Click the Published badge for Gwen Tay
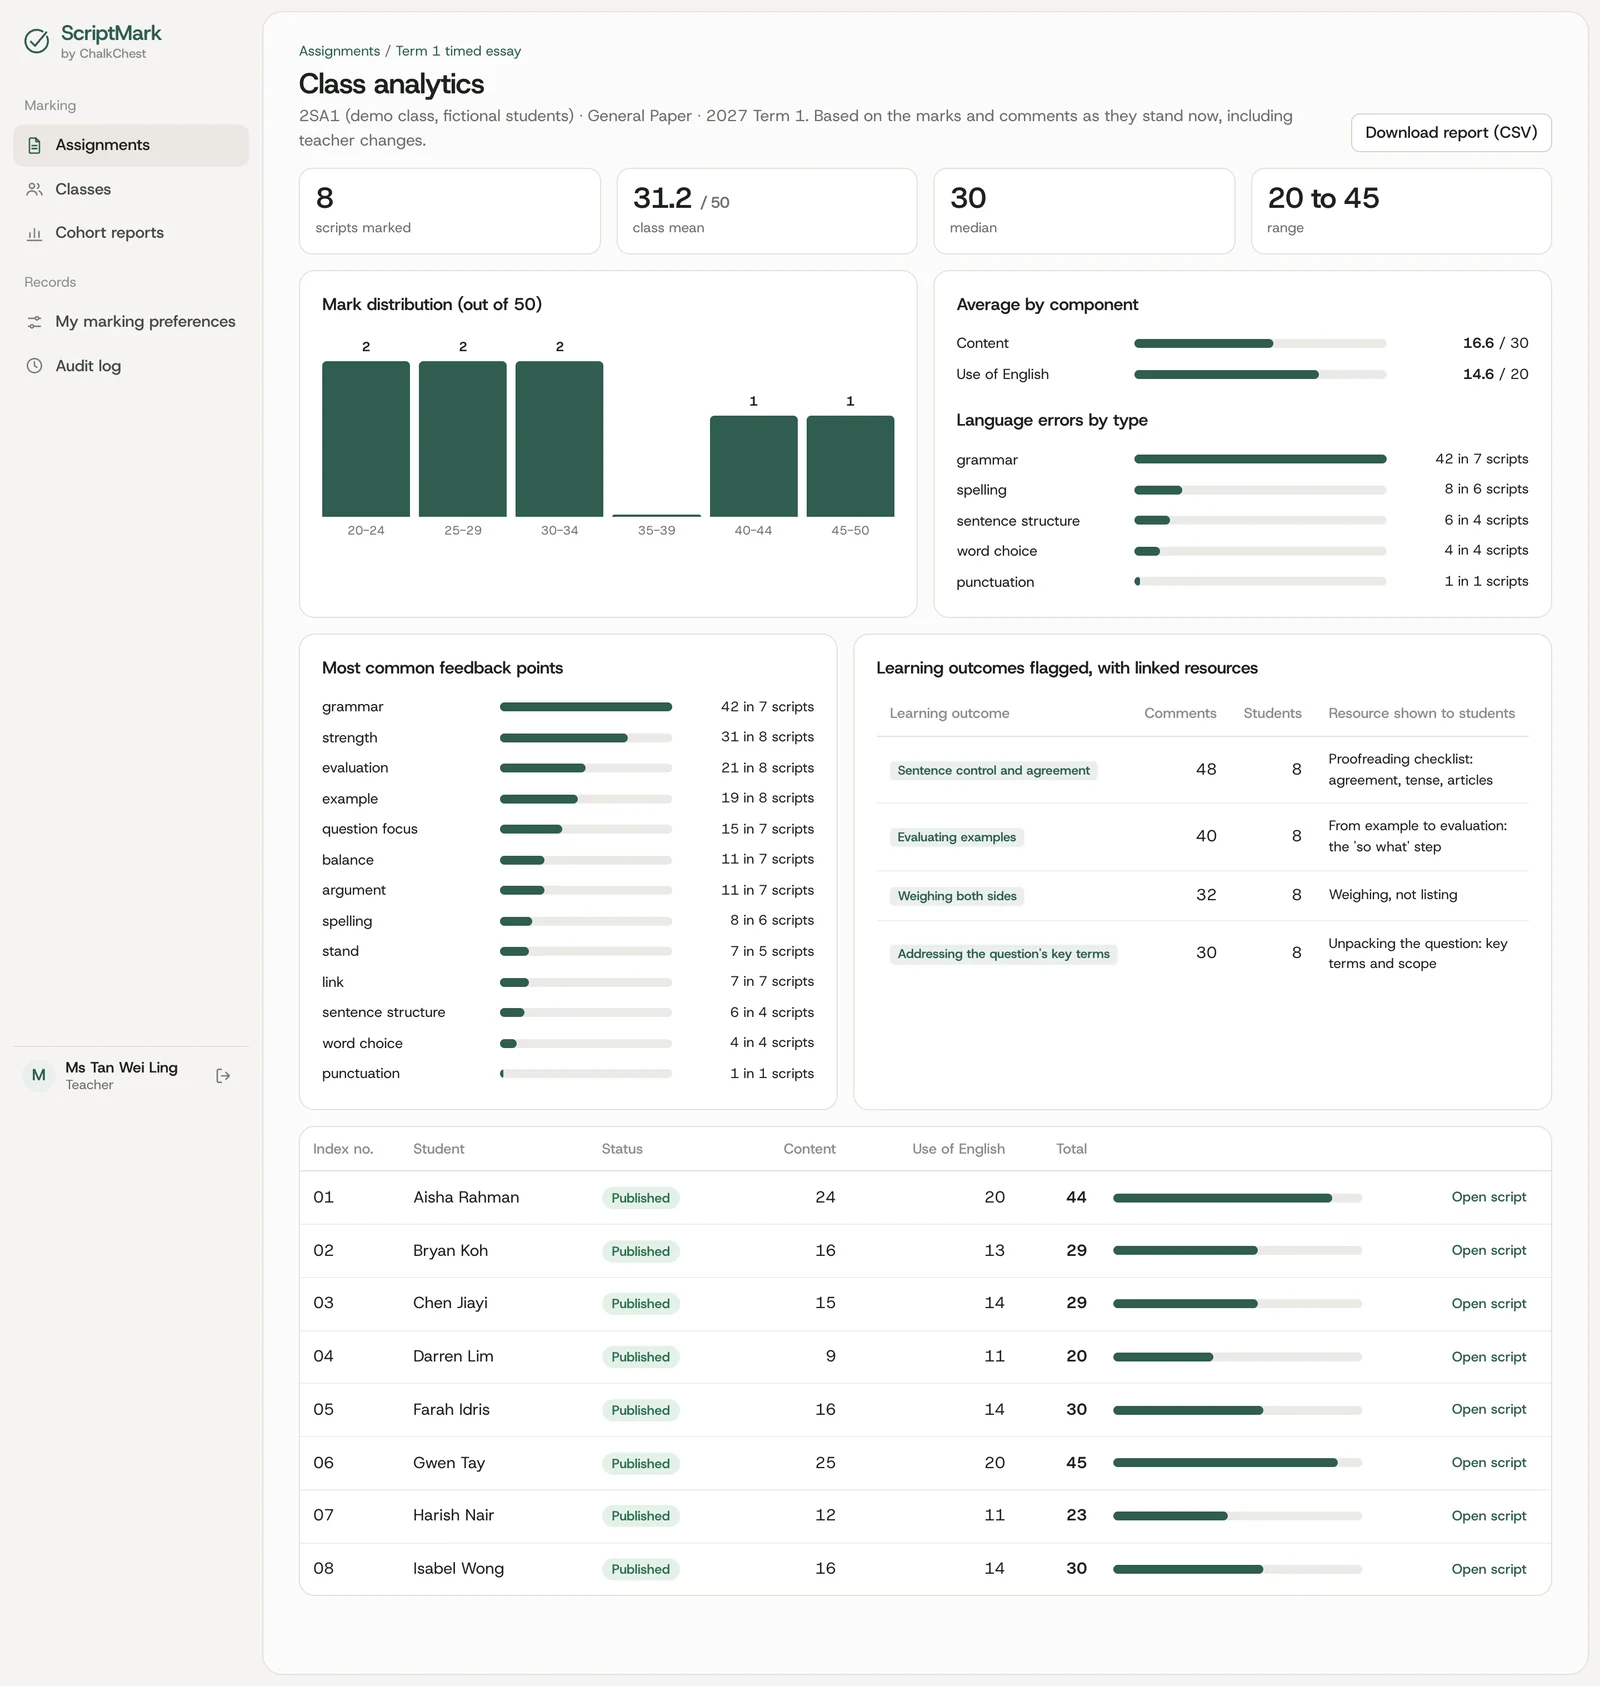Viewport: 1600px width, 1686px height. 640,1464
